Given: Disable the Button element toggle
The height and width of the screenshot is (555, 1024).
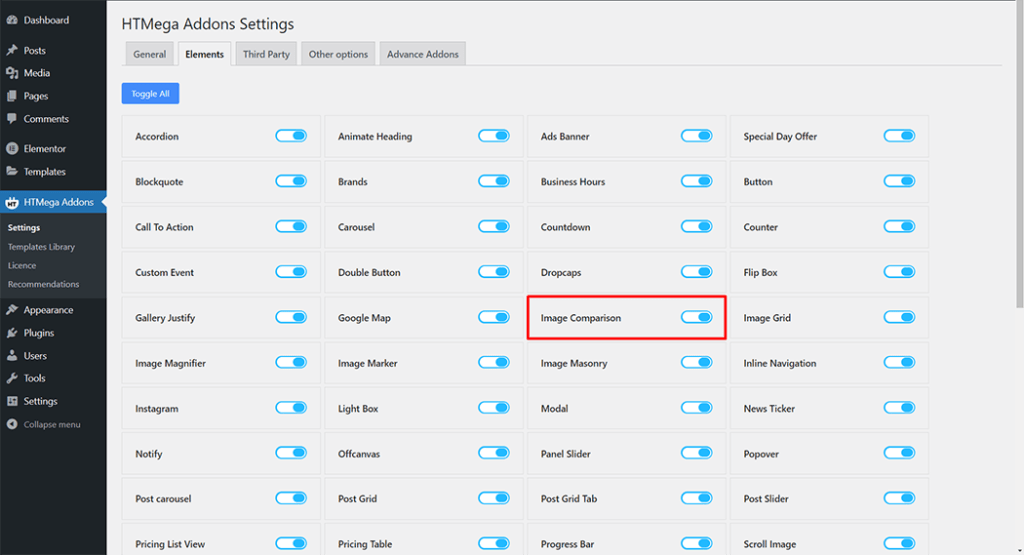Looking at the screenshot, I should (x=899, y=182).
